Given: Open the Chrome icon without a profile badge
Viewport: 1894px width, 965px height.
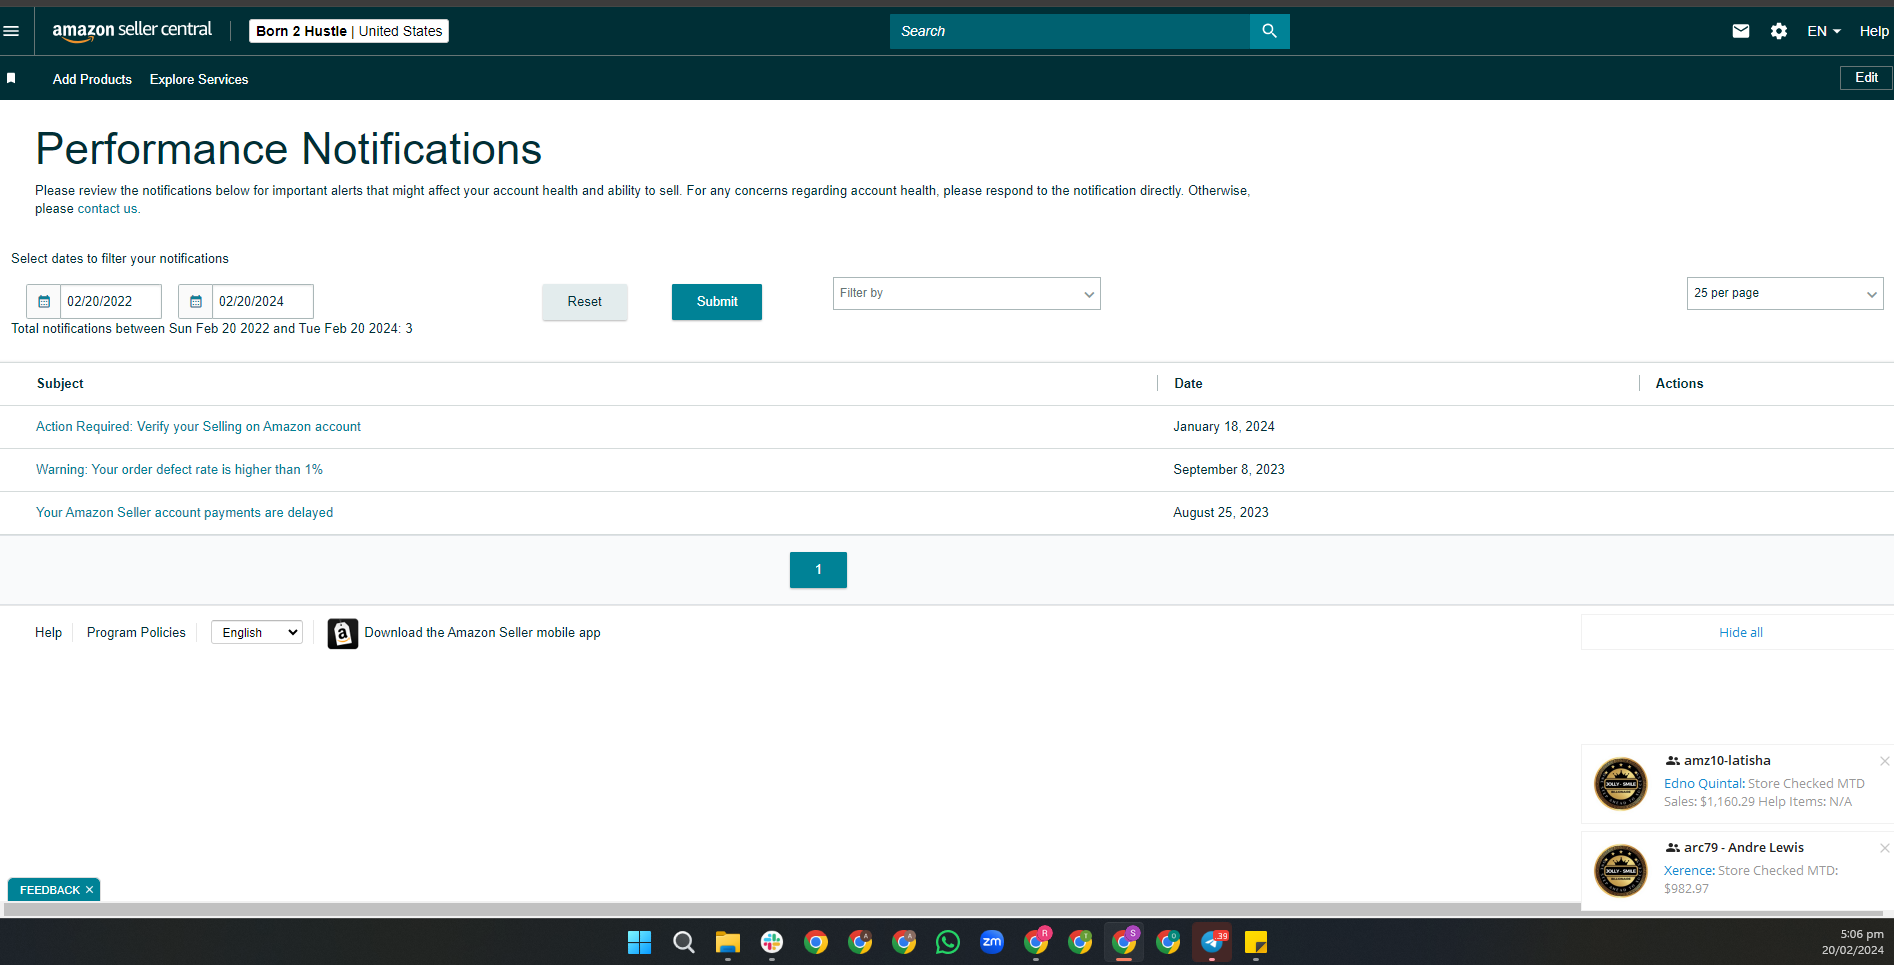Looking at the screenshot, I should tap(816, 942).
